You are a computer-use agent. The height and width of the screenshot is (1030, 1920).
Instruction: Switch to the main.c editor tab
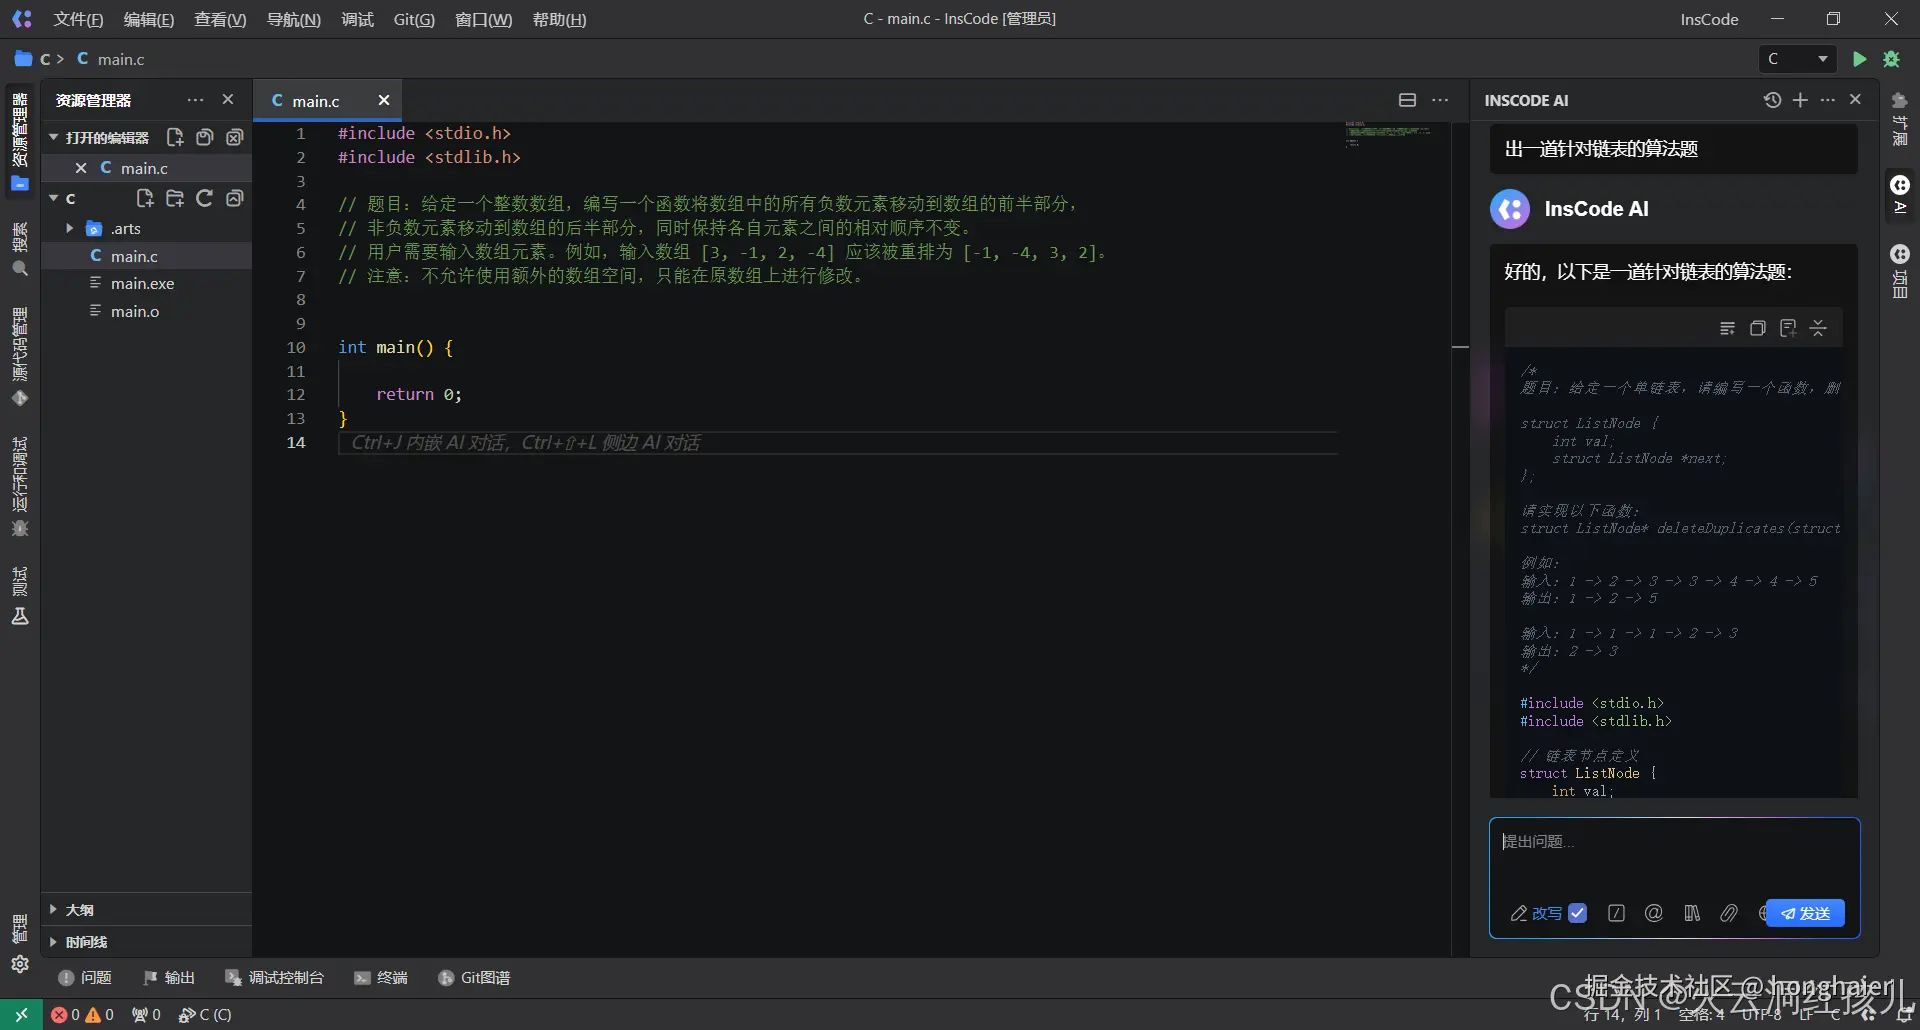316,101
